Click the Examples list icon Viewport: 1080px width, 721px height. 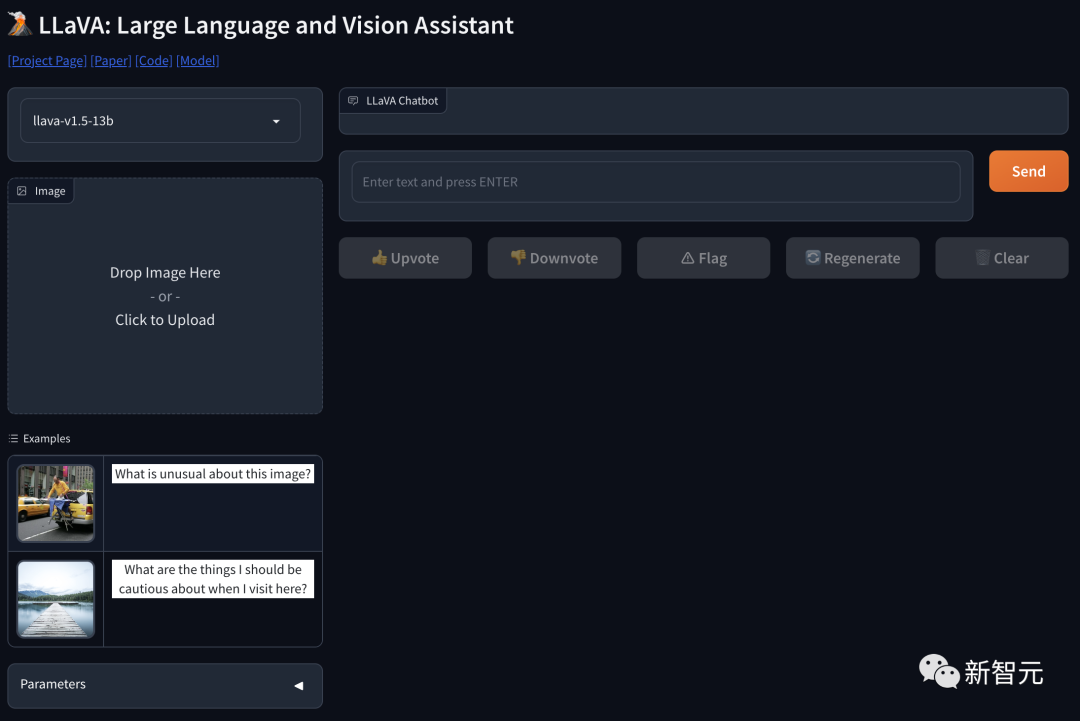point(14,439)
